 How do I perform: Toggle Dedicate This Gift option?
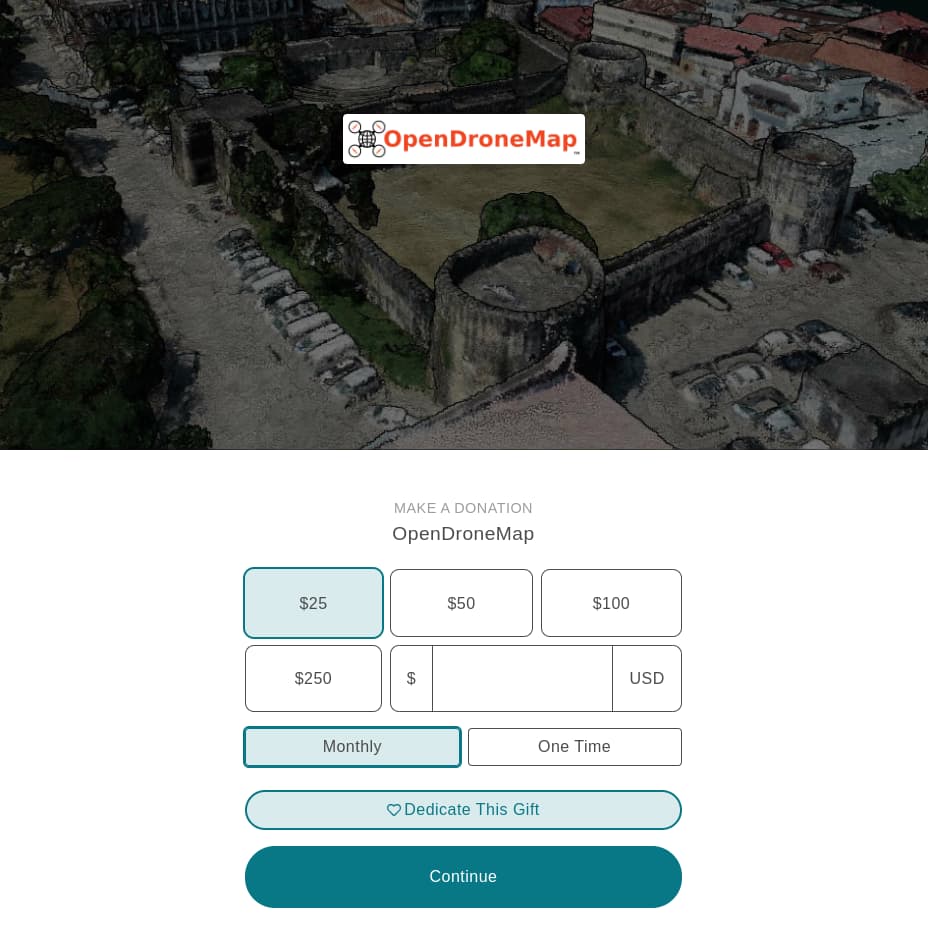463,810
